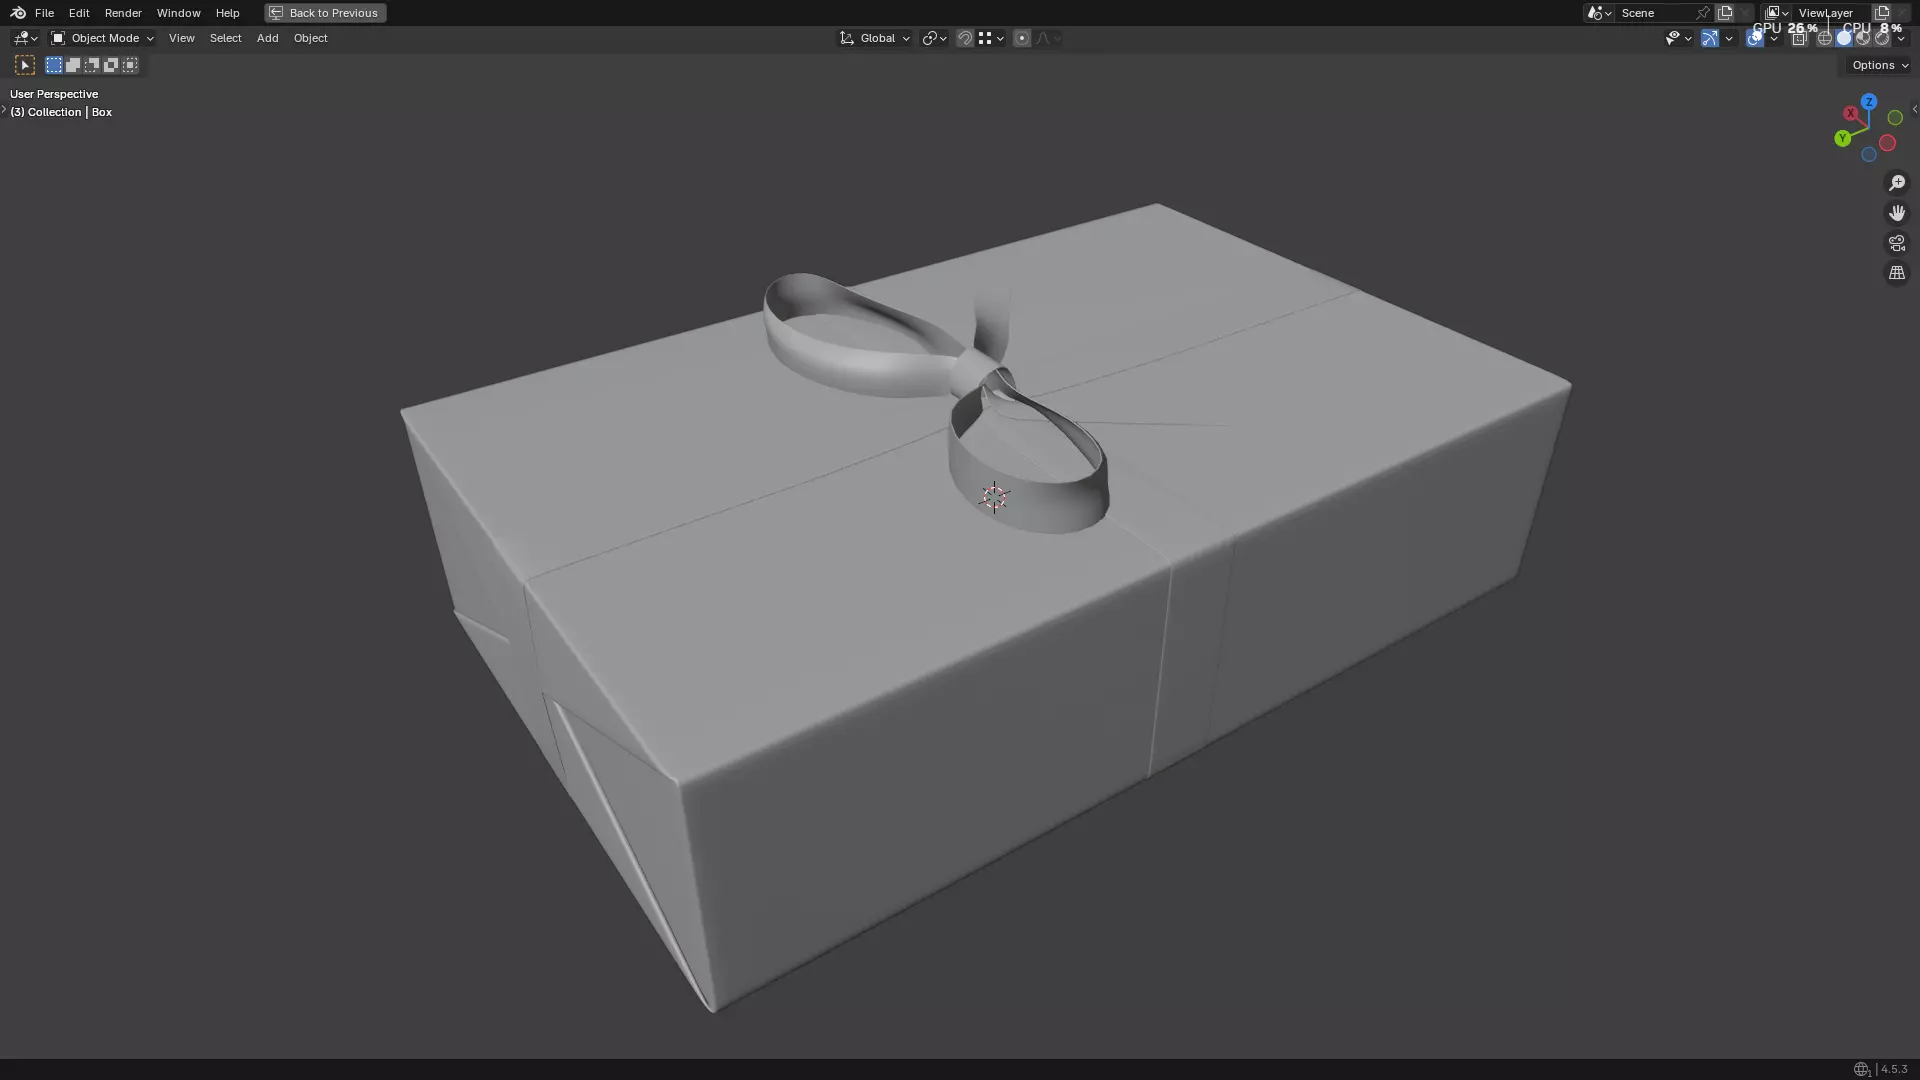
Task: Click the "(3) Collection | Box" label
Action: point(61,112)
